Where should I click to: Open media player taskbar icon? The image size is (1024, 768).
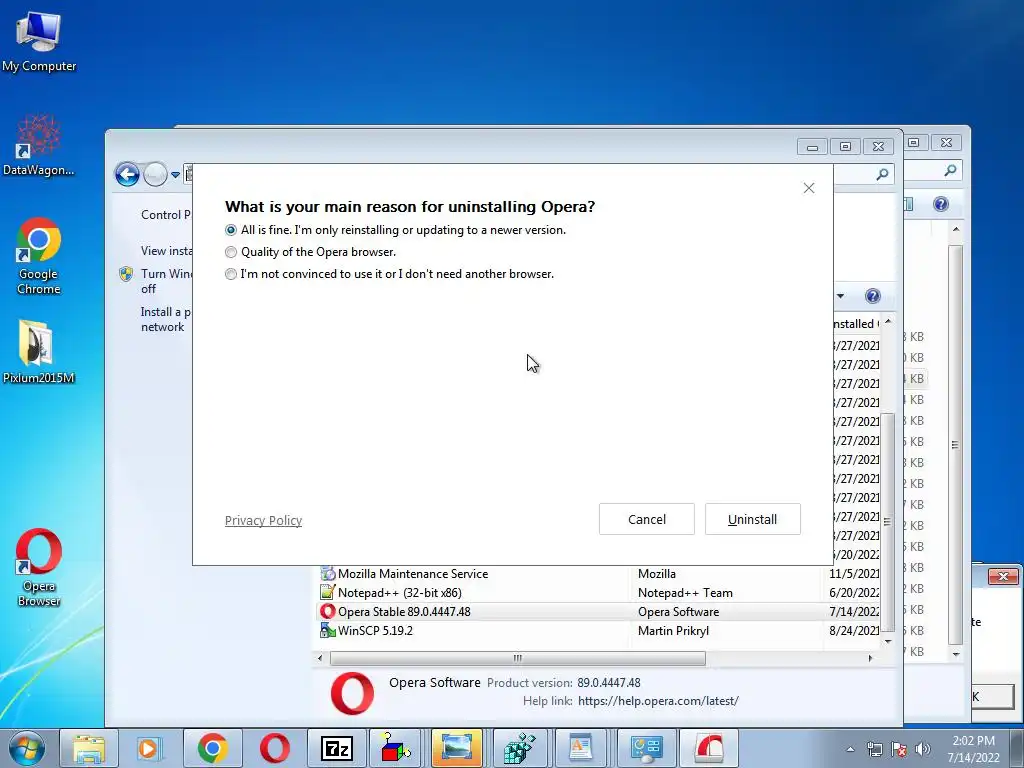[x=150, y=748]
